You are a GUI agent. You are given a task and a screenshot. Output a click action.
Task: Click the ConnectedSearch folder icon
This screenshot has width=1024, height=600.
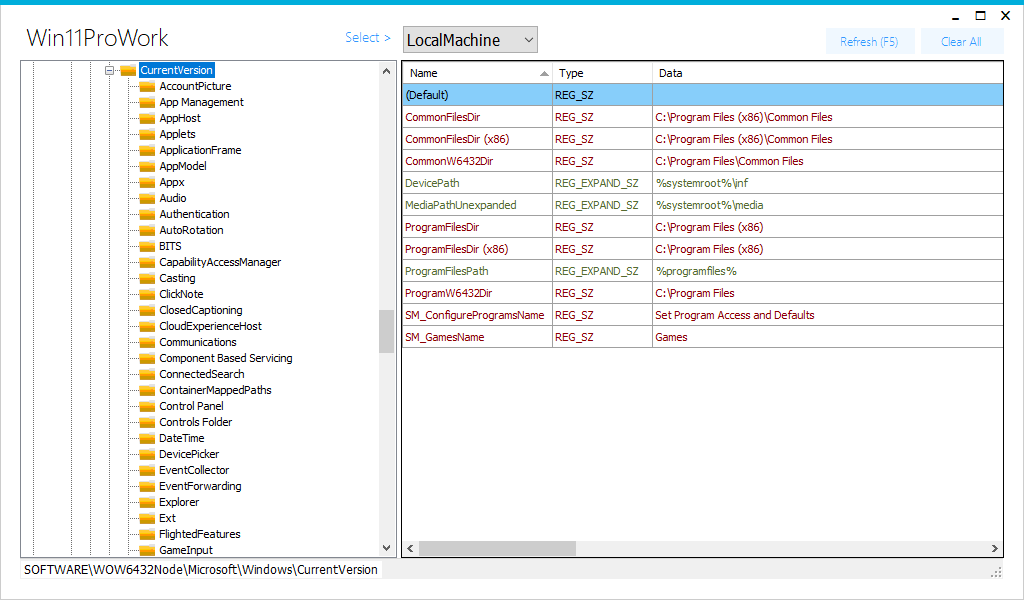point(148,374)
